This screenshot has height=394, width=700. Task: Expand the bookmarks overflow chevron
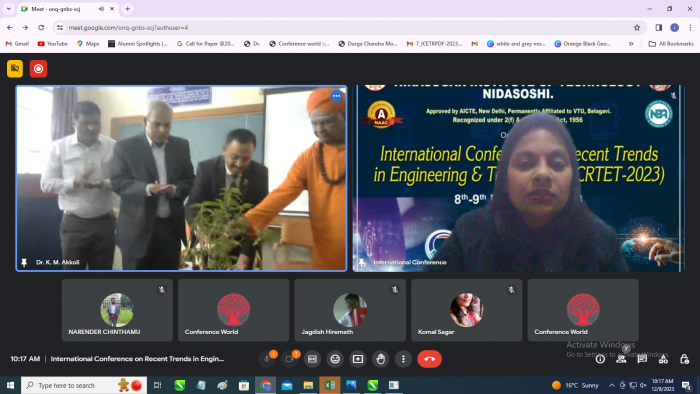click(x=631, y=44)
